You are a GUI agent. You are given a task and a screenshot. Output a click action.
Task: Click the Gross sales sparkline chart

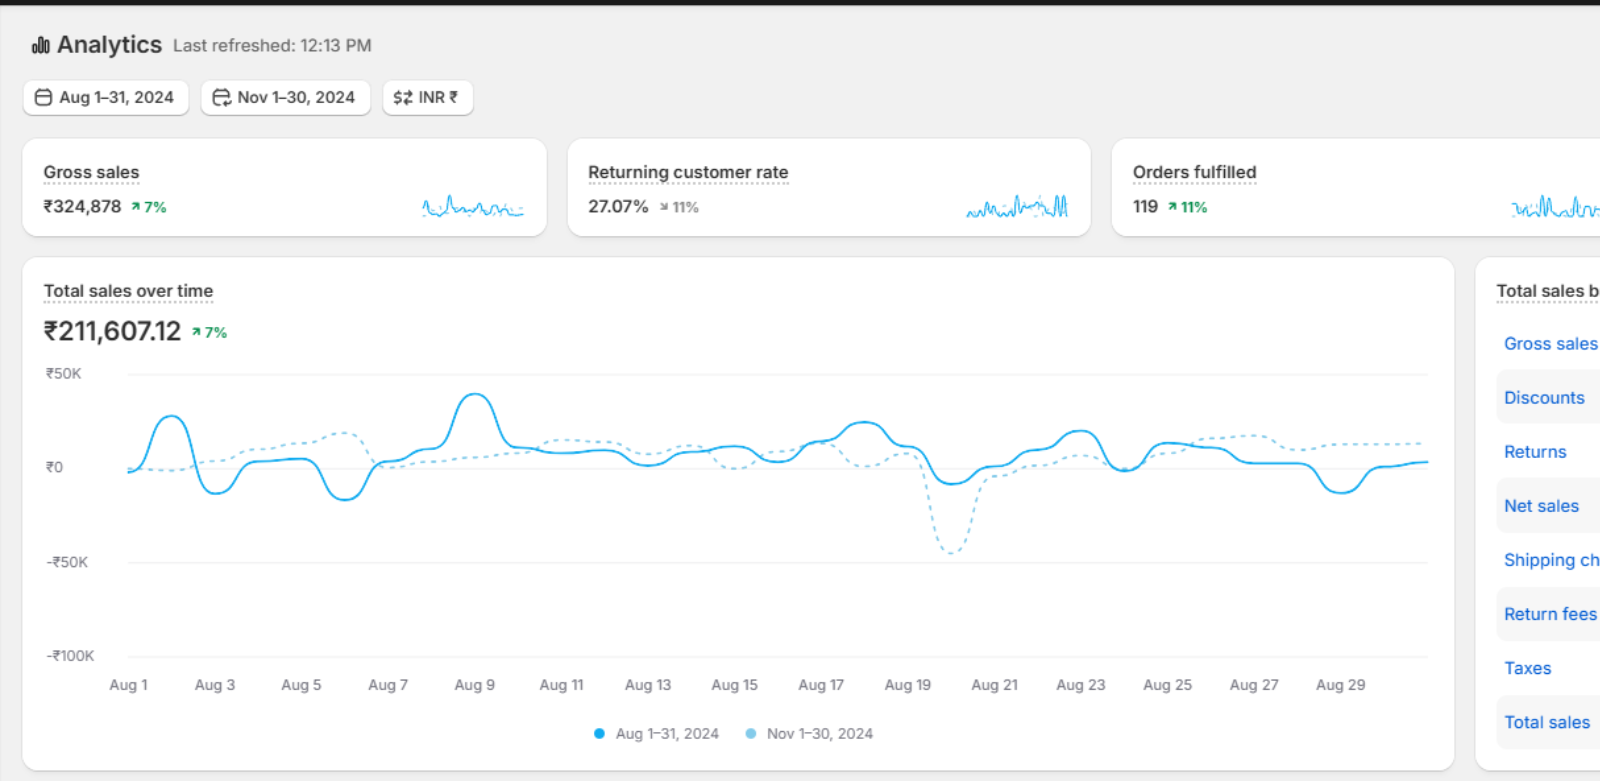(x=472, y=207)
